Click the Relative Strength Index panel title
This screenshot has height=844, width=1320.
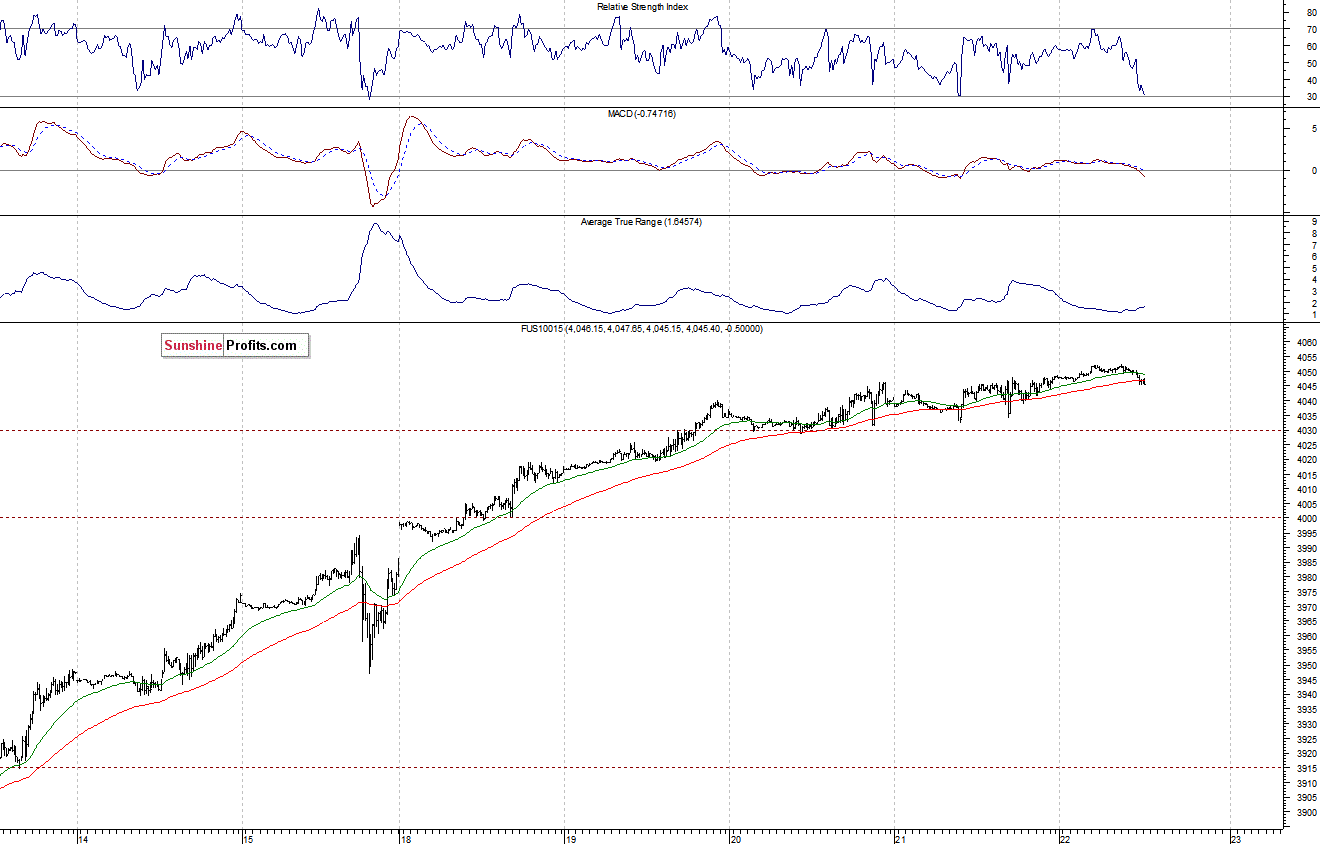[642, 6]
